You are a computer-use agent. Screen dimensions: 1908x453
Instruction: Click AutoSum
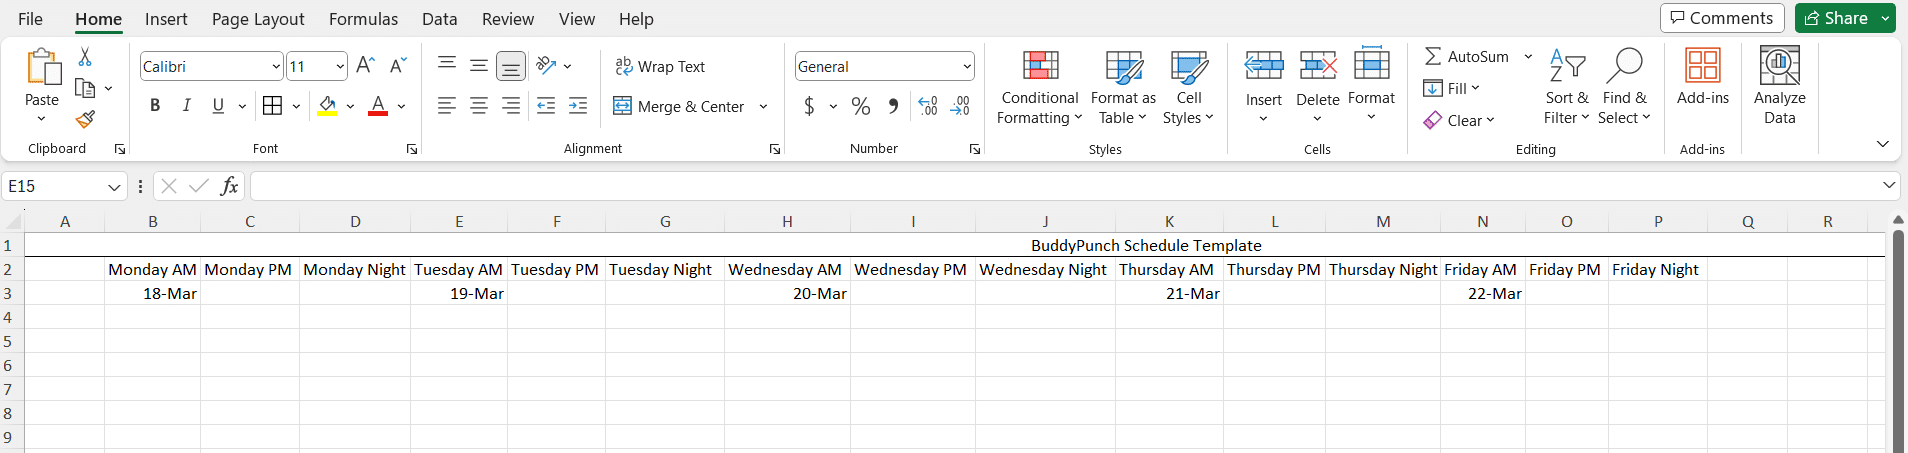(x=1466, y=57)
